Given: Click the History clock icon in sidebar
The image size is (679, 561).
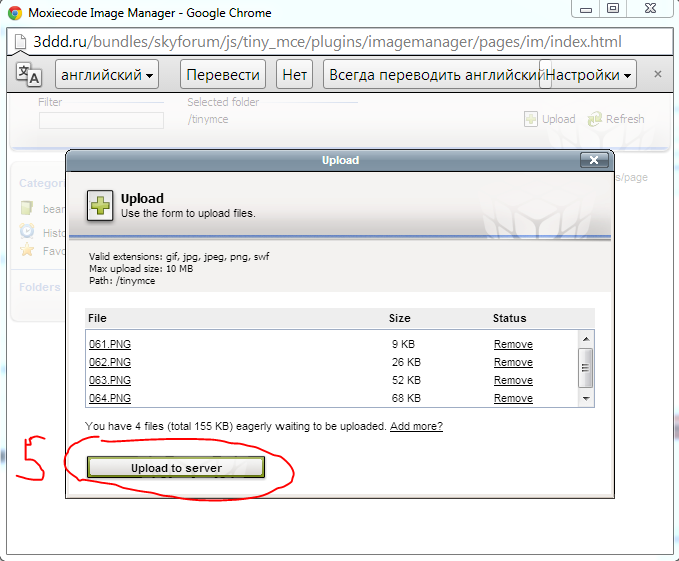Looking at the screenshot, I should pyautogui.click(x=27, y=231).
